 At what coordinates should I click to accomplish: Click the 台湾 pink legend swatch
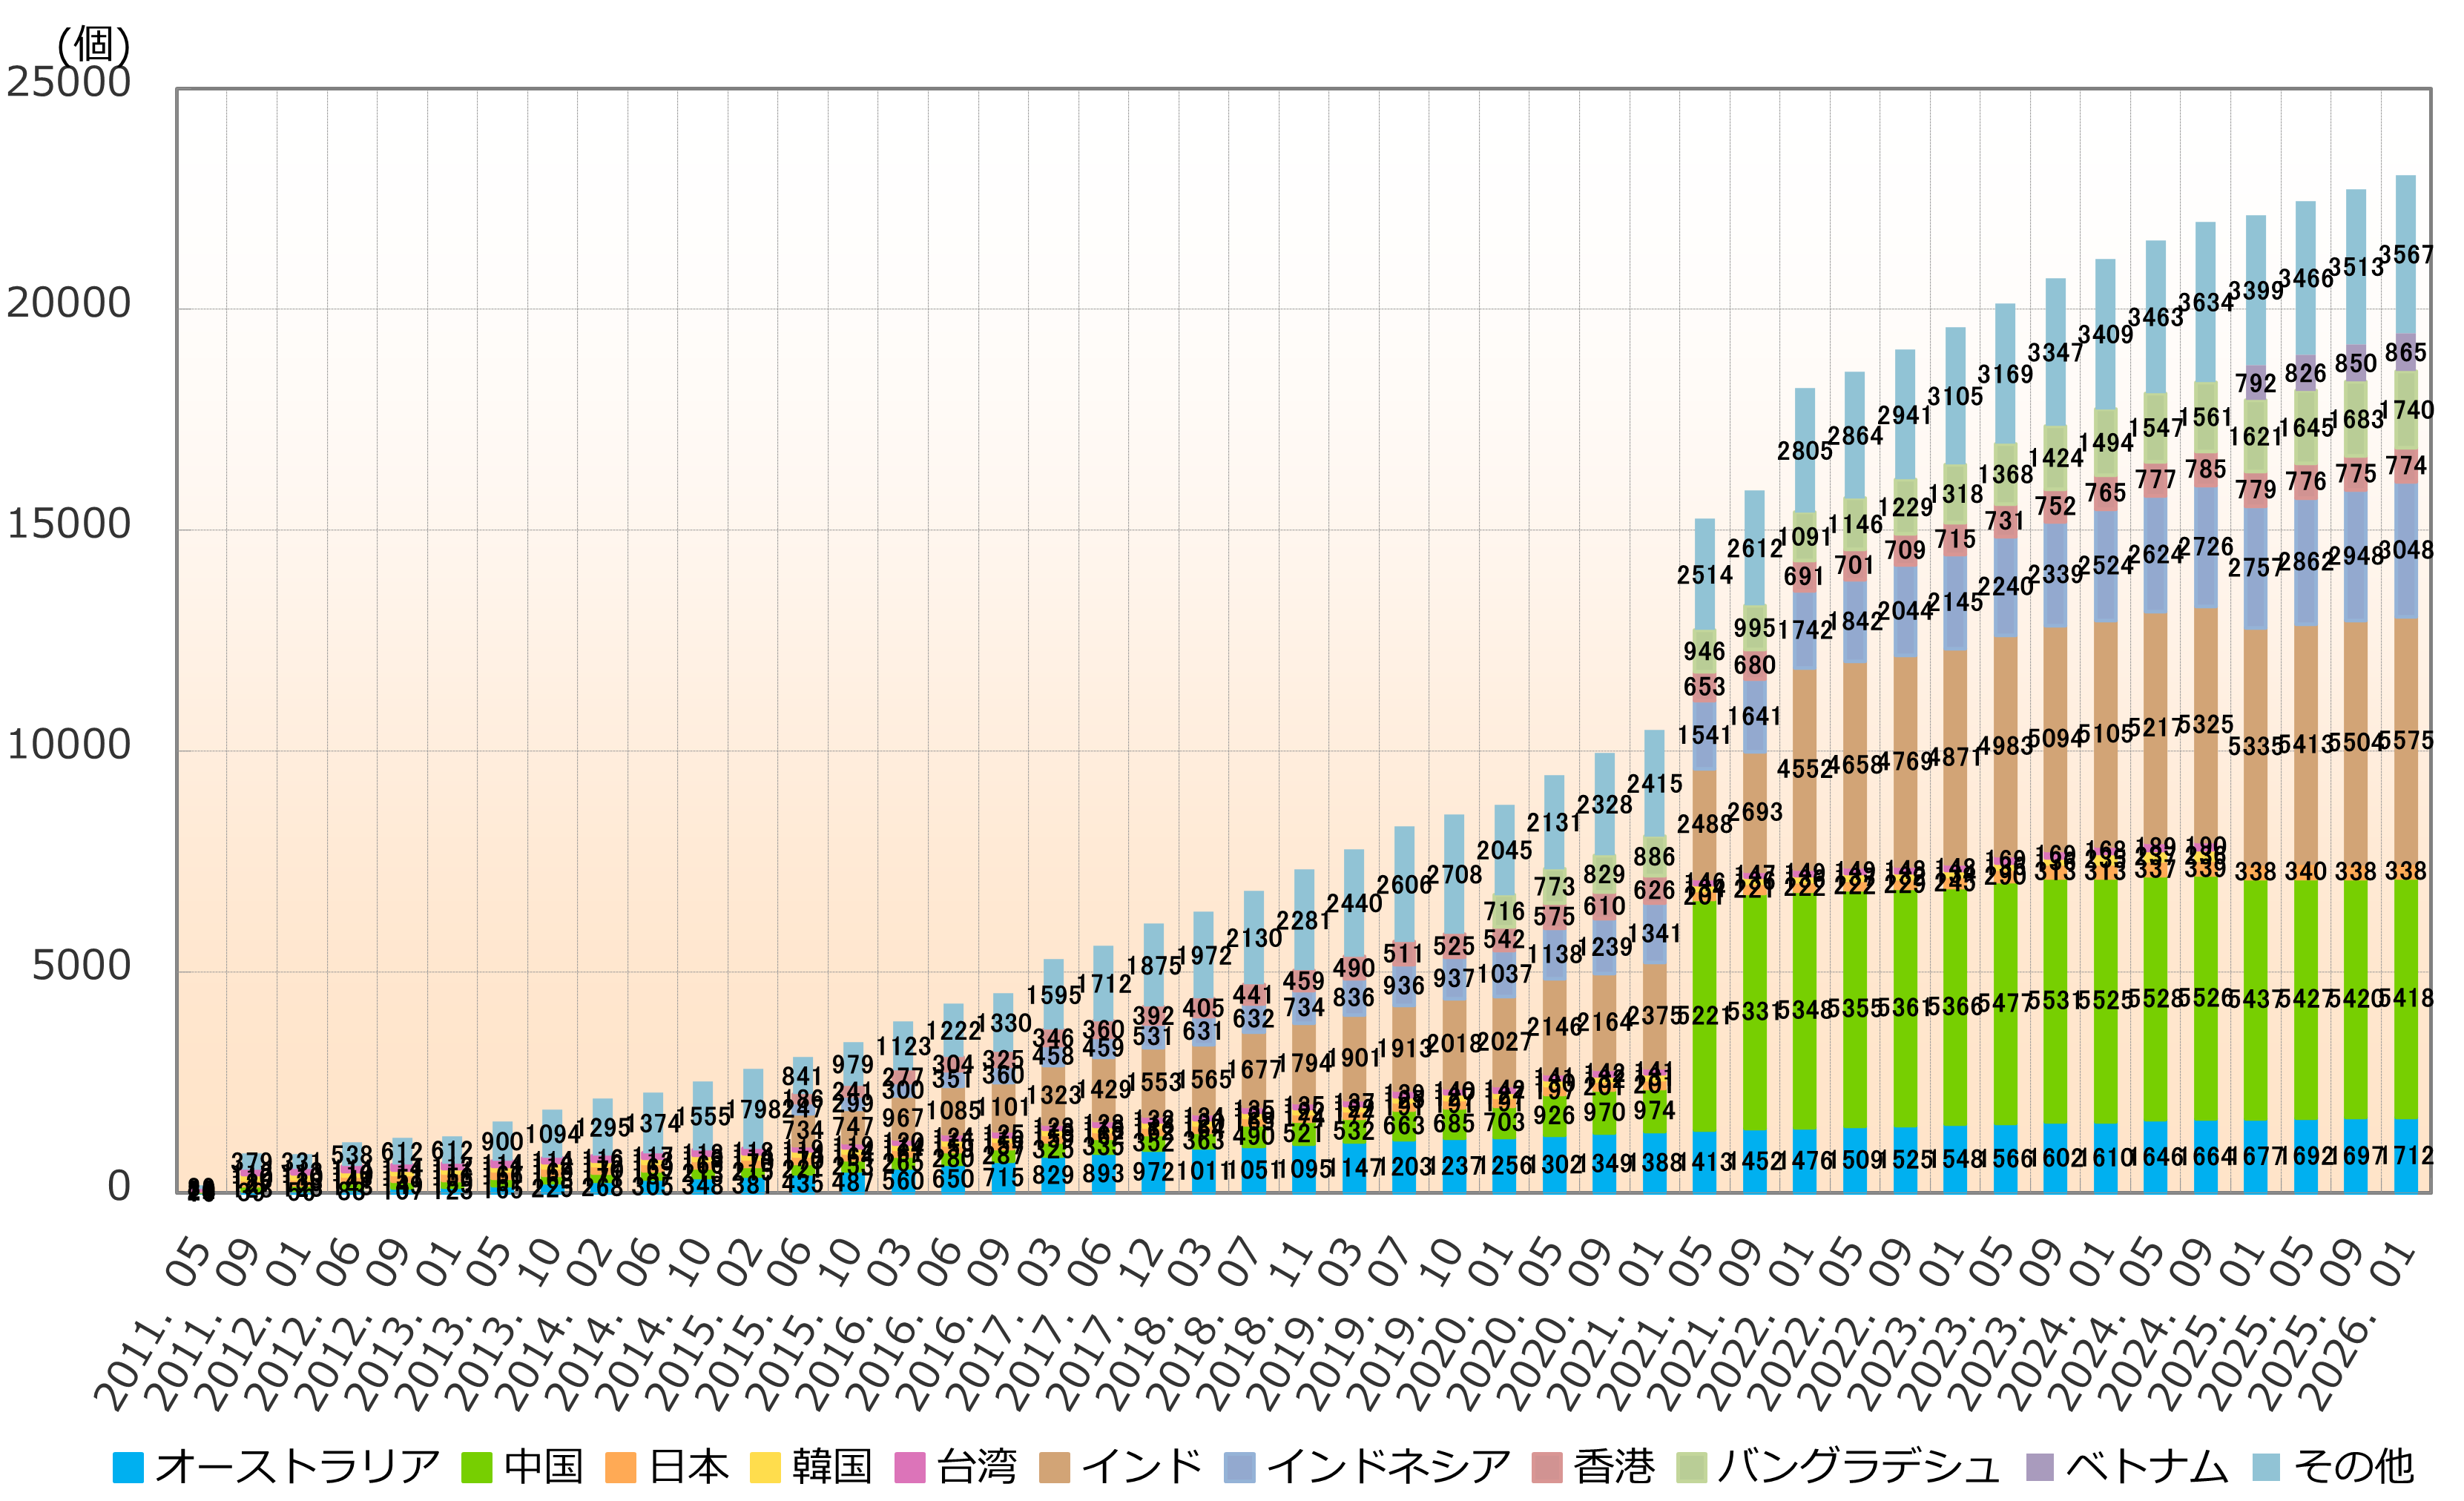point(910,1467)
